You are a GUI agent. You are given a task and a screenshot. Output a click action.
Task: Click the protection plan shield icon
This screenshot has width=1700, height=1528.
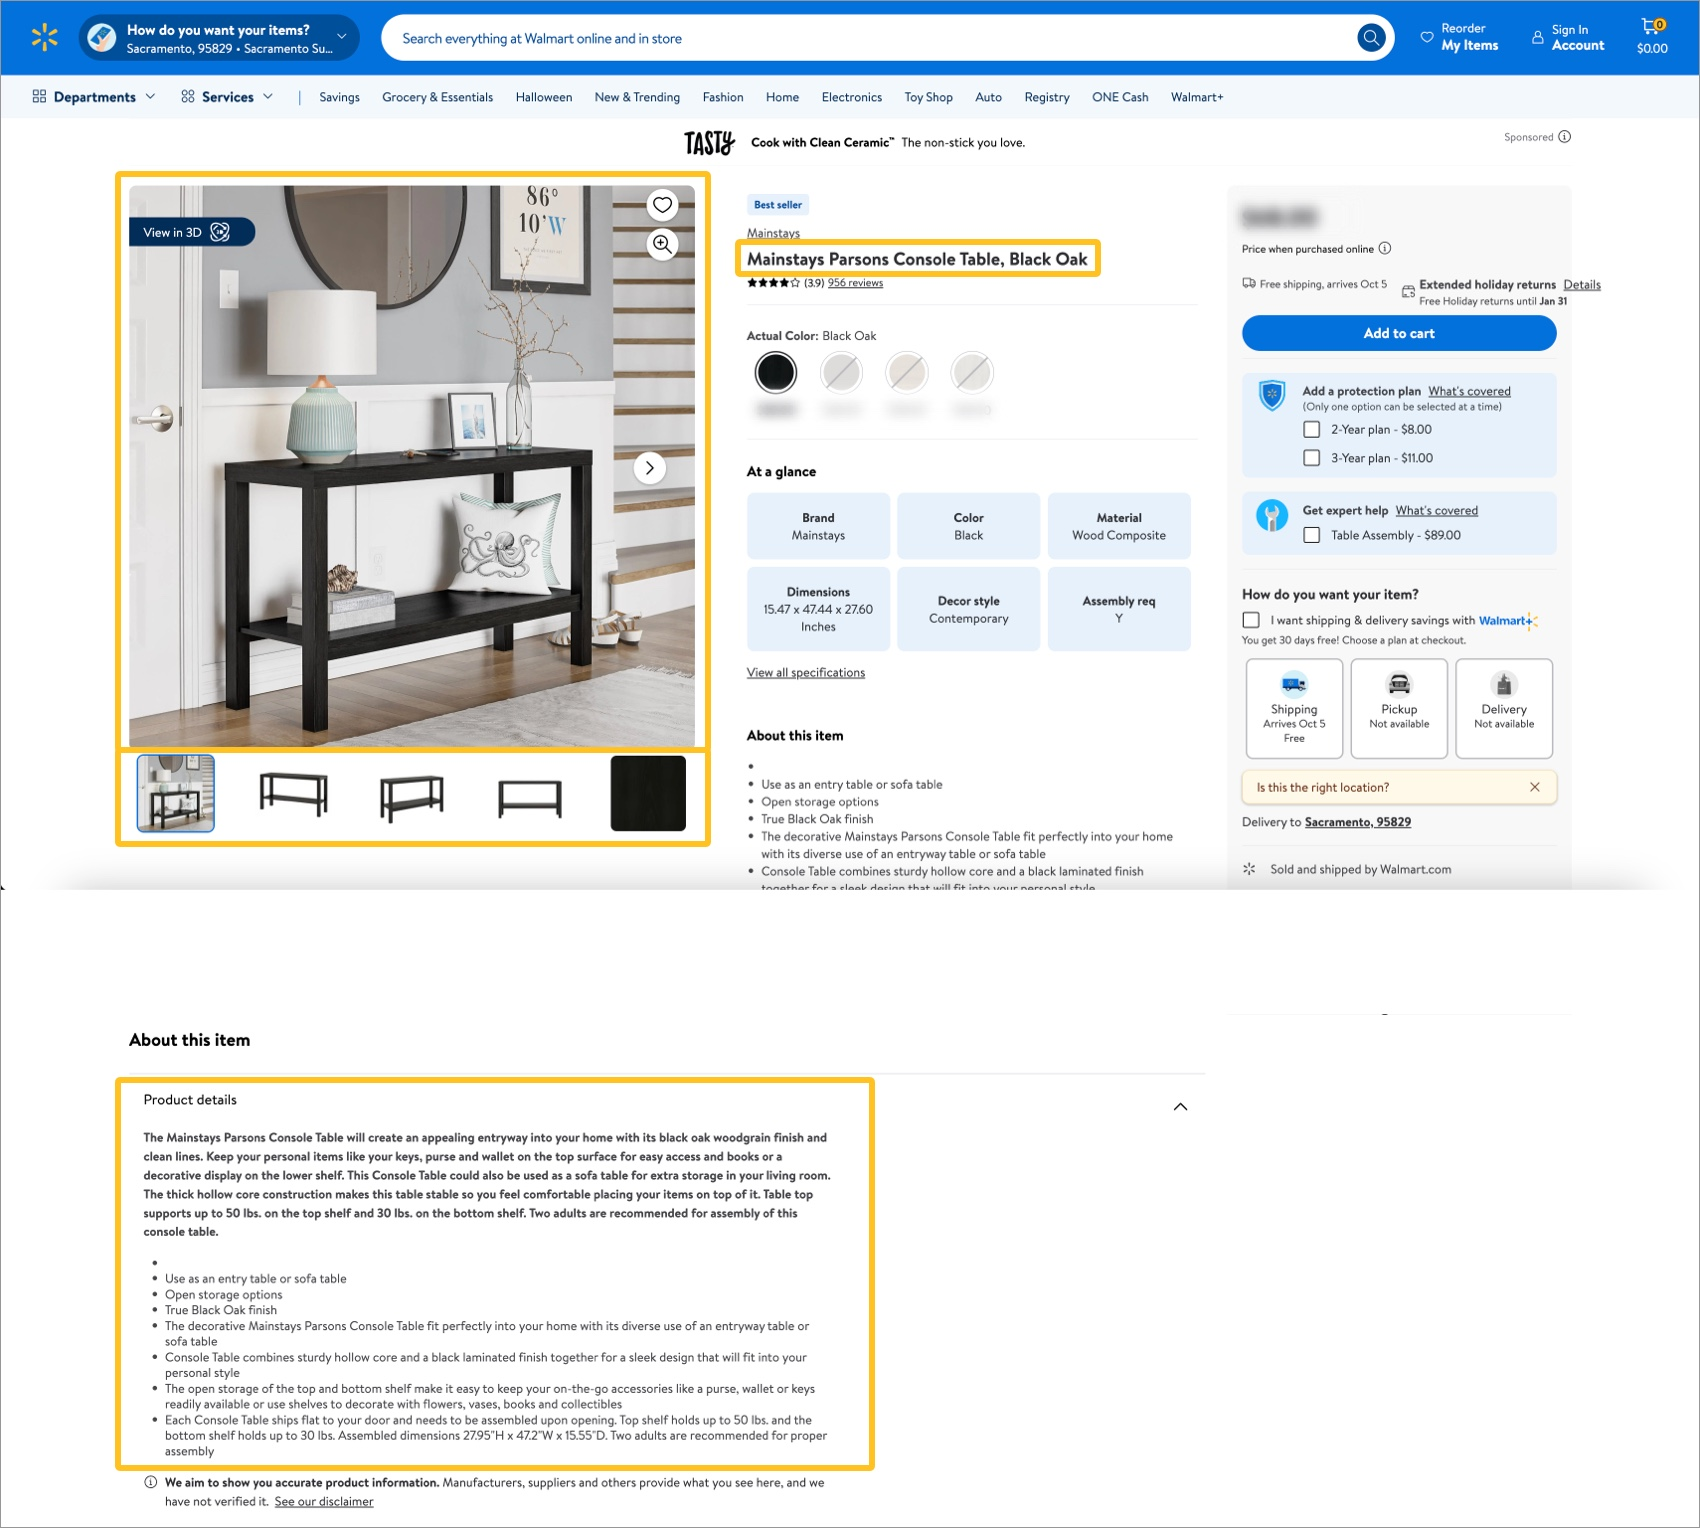[1271, 396]
